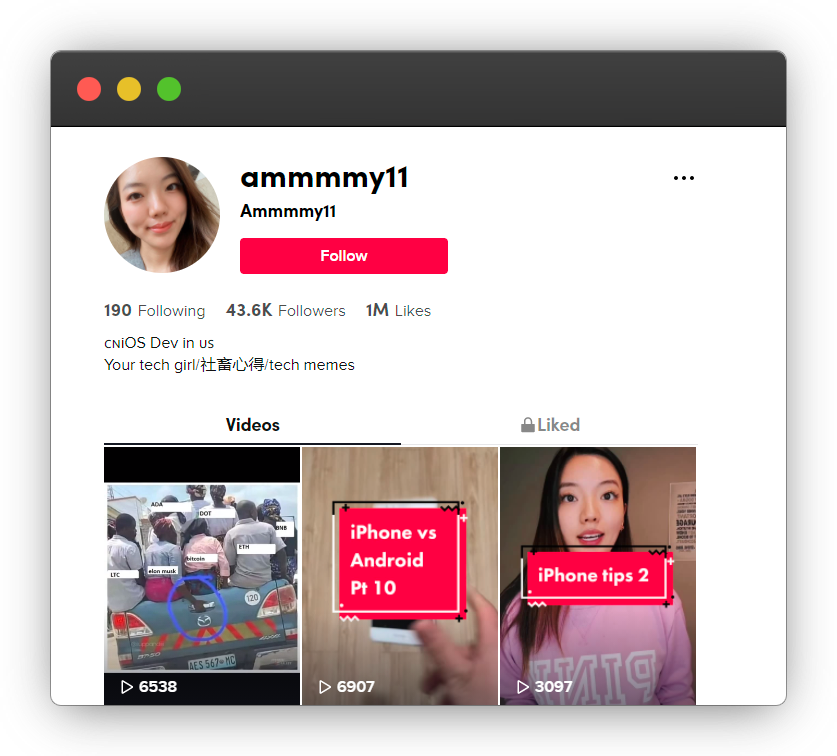Click the play icon beside 3097
Image resolution: width=837 pixels, height=756 pixels.
coord(523,687)
